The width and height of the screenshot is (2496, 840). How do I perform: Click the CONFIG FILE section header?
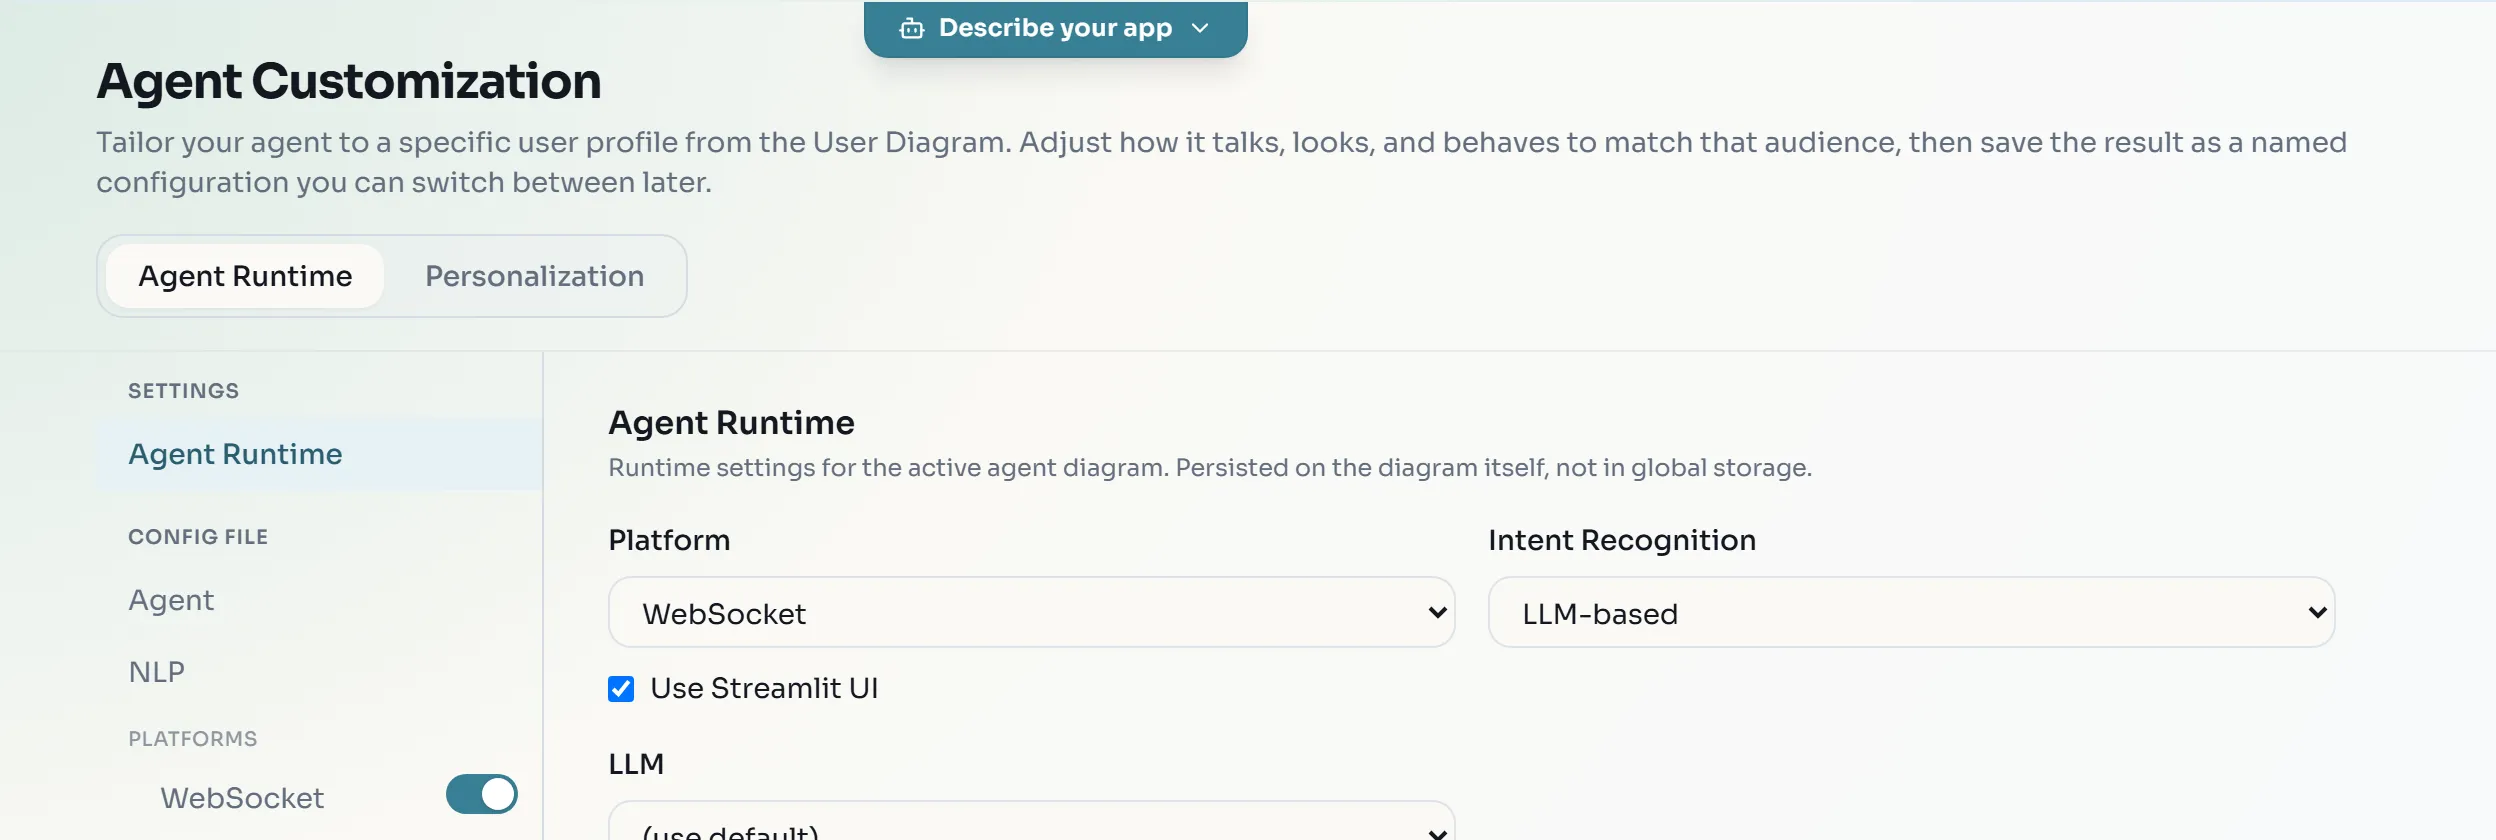coord(198,537)
